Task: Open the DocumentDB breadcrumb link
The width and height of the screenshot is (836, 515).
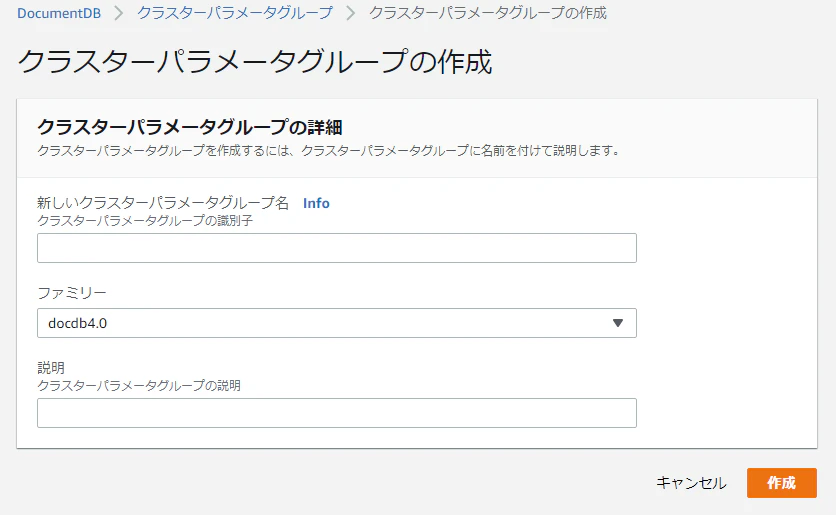Action: click(x=59, y=13)
